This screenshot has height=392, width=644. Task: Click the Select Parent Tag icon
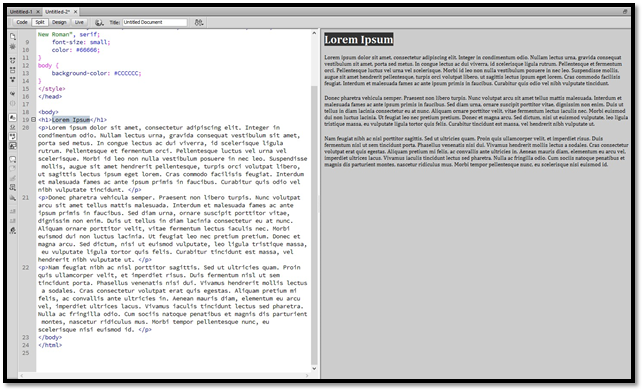(x=13, y=94)
